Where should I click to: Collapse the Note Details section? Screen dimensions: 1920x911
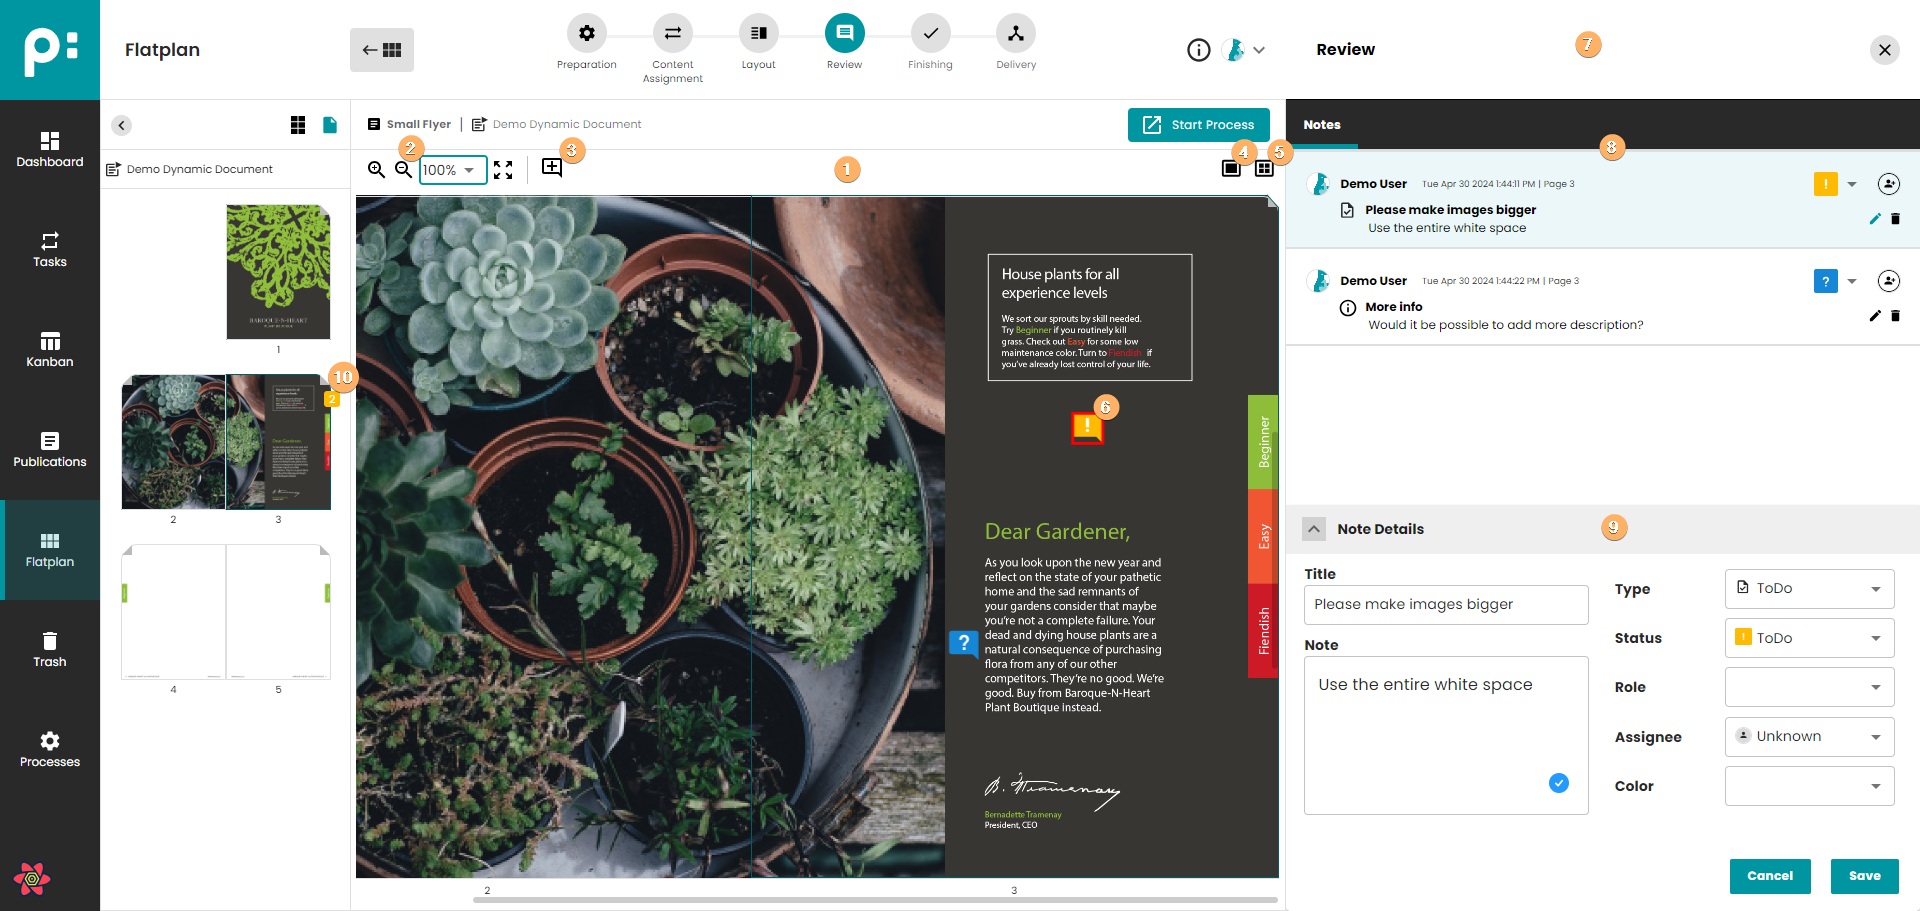coord(1315,529)
